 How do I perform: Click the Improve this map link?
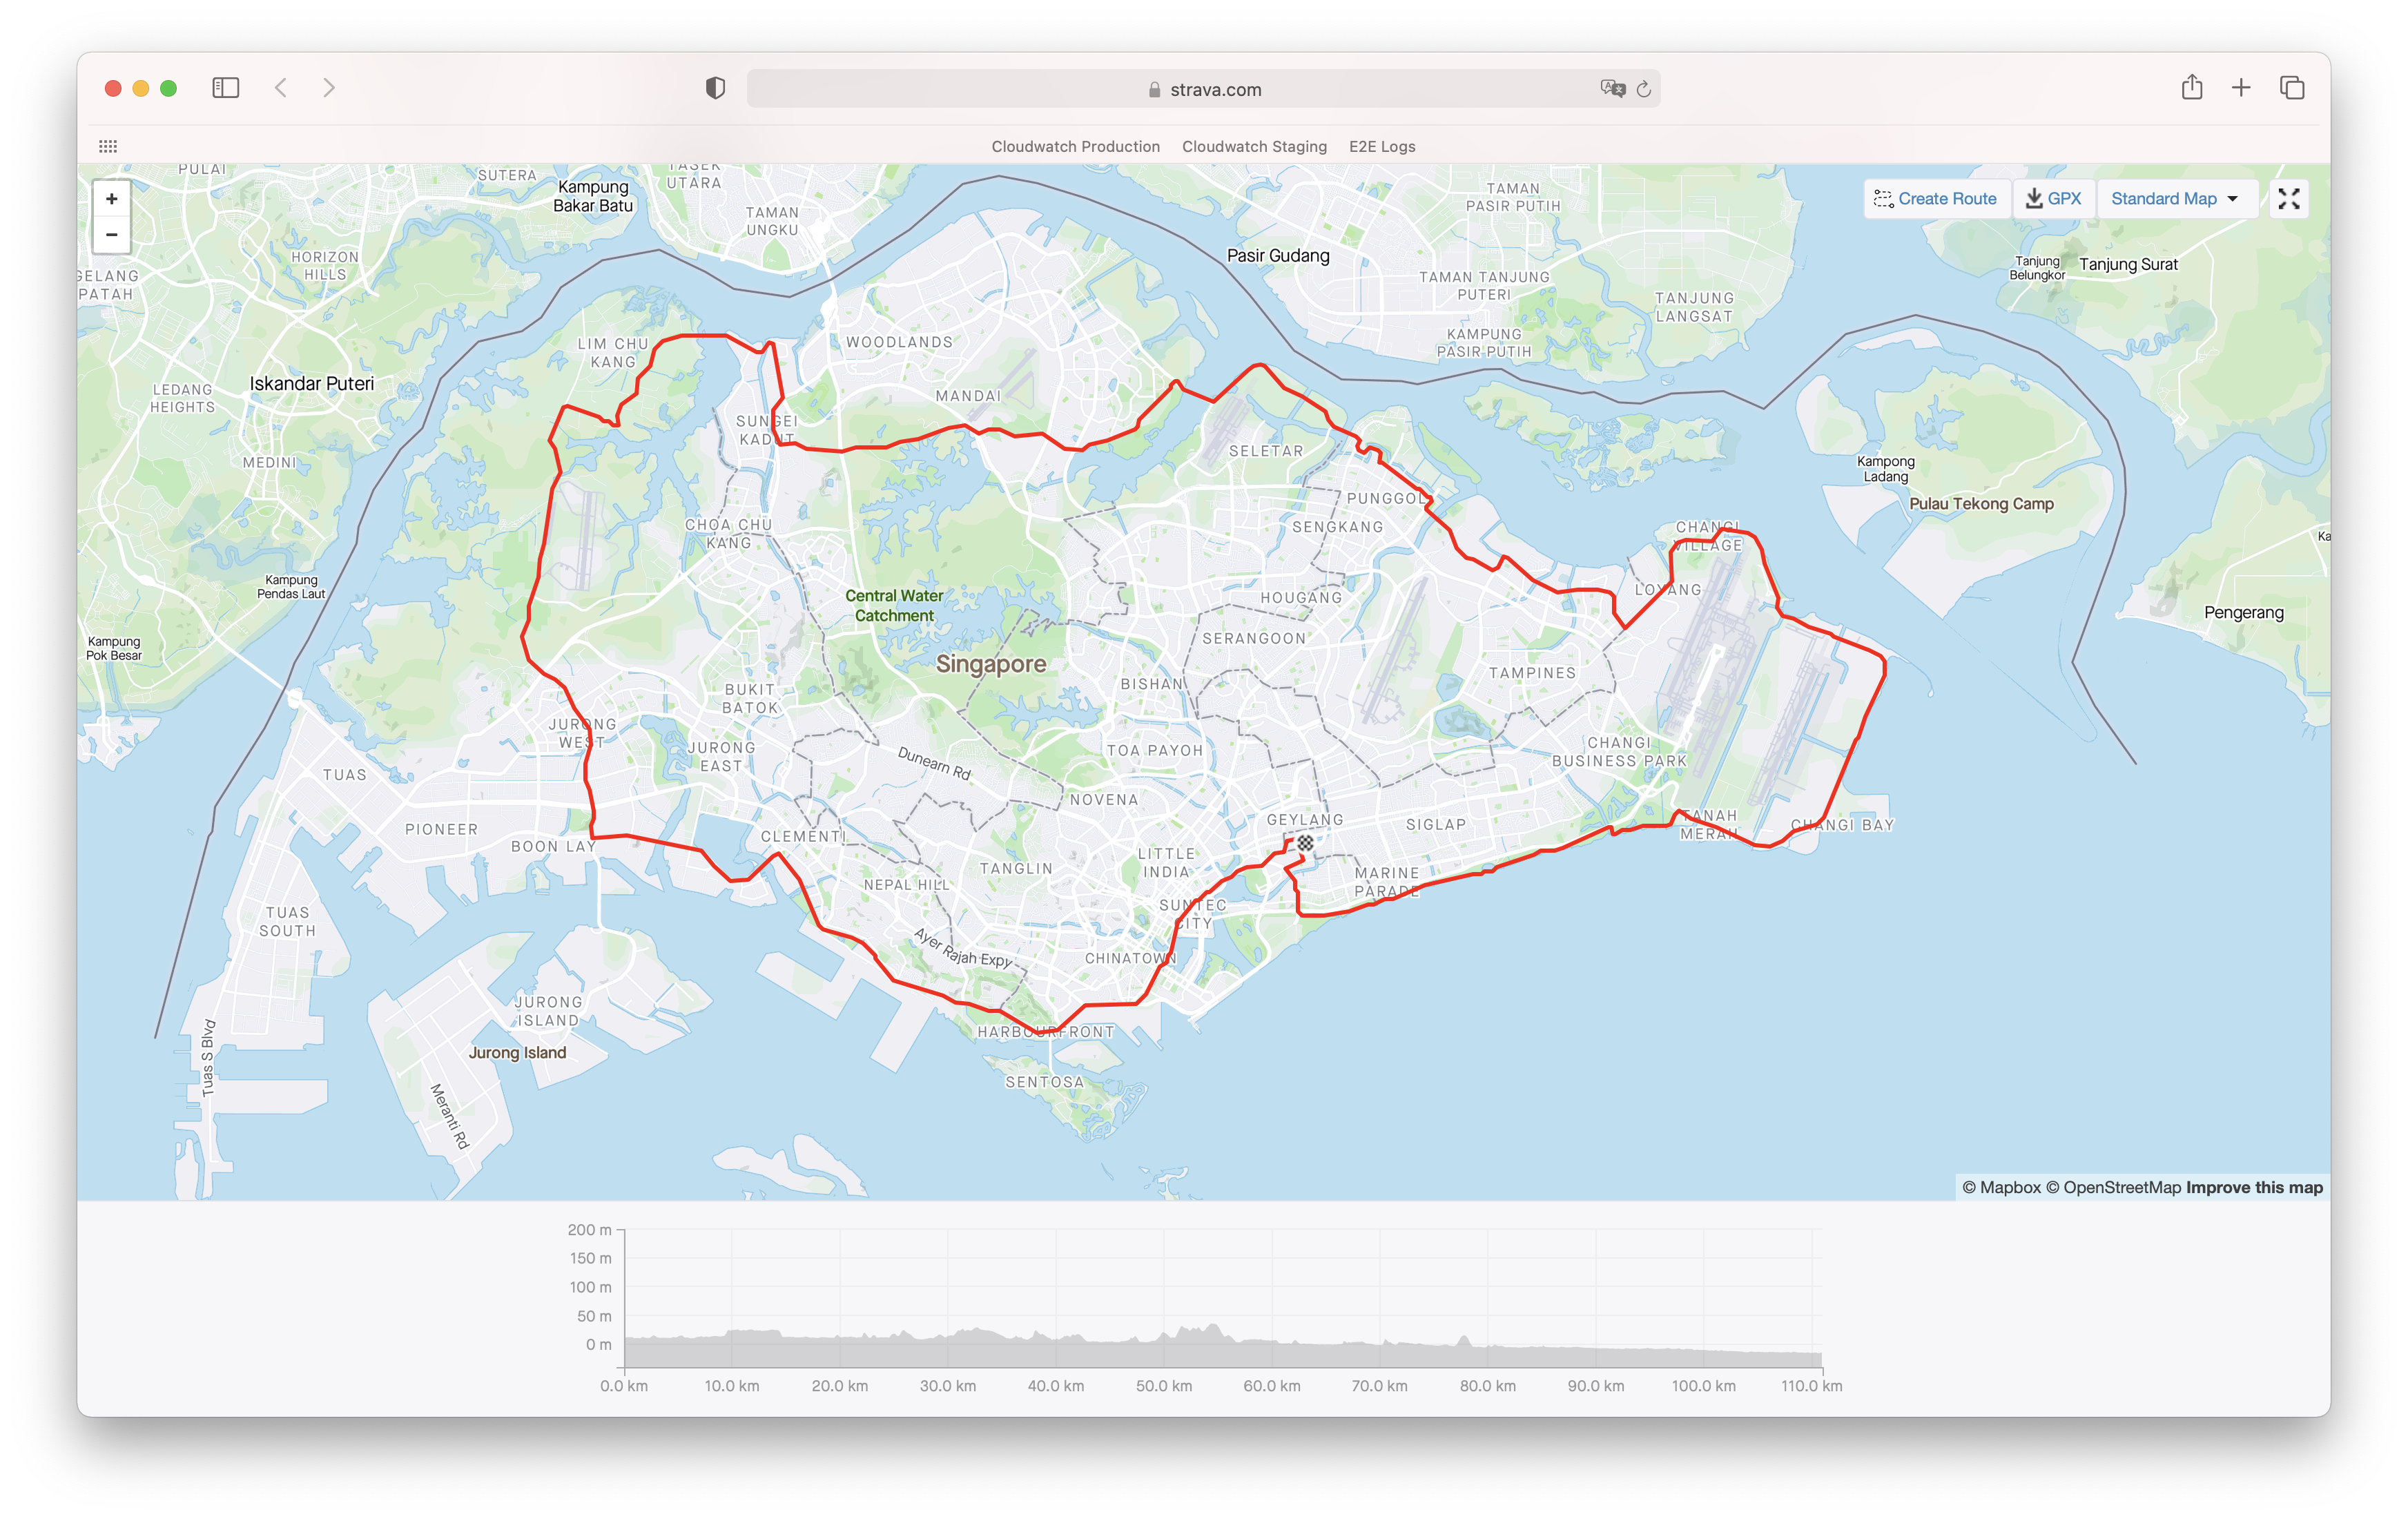click(x=2254, y=1187)
